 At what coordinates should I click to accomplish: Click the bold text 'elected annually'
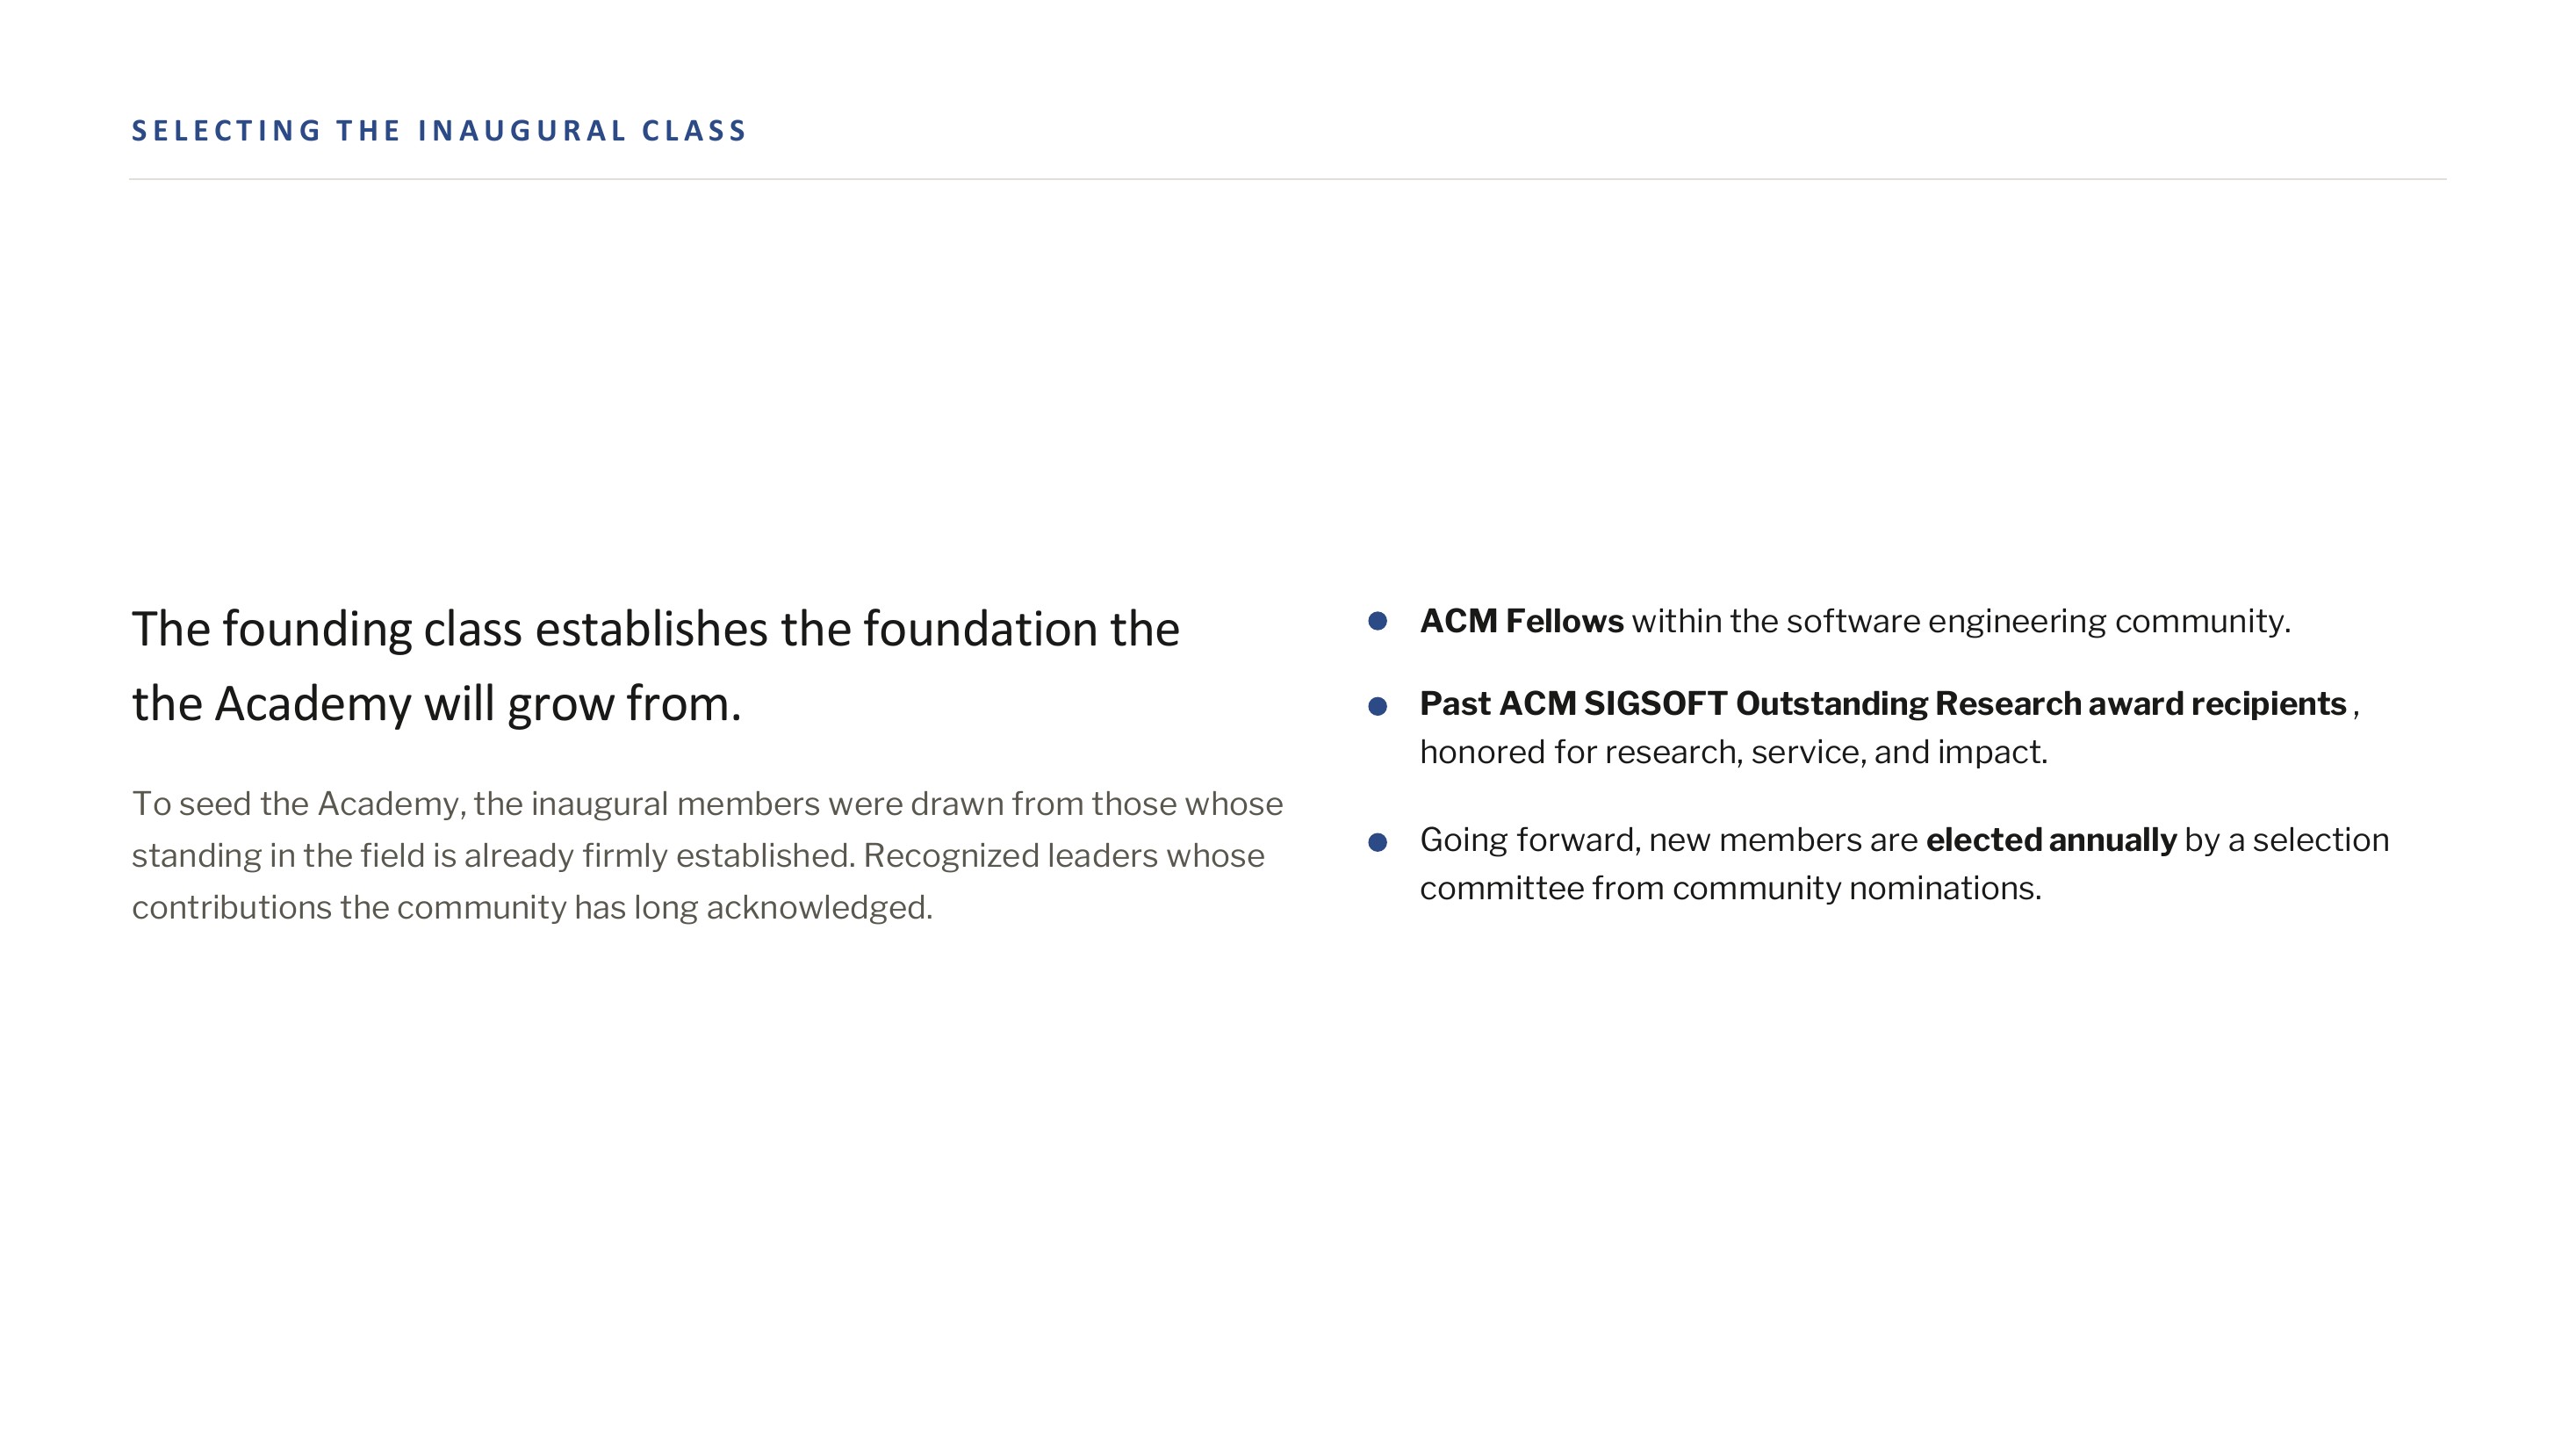[2051, 839]
